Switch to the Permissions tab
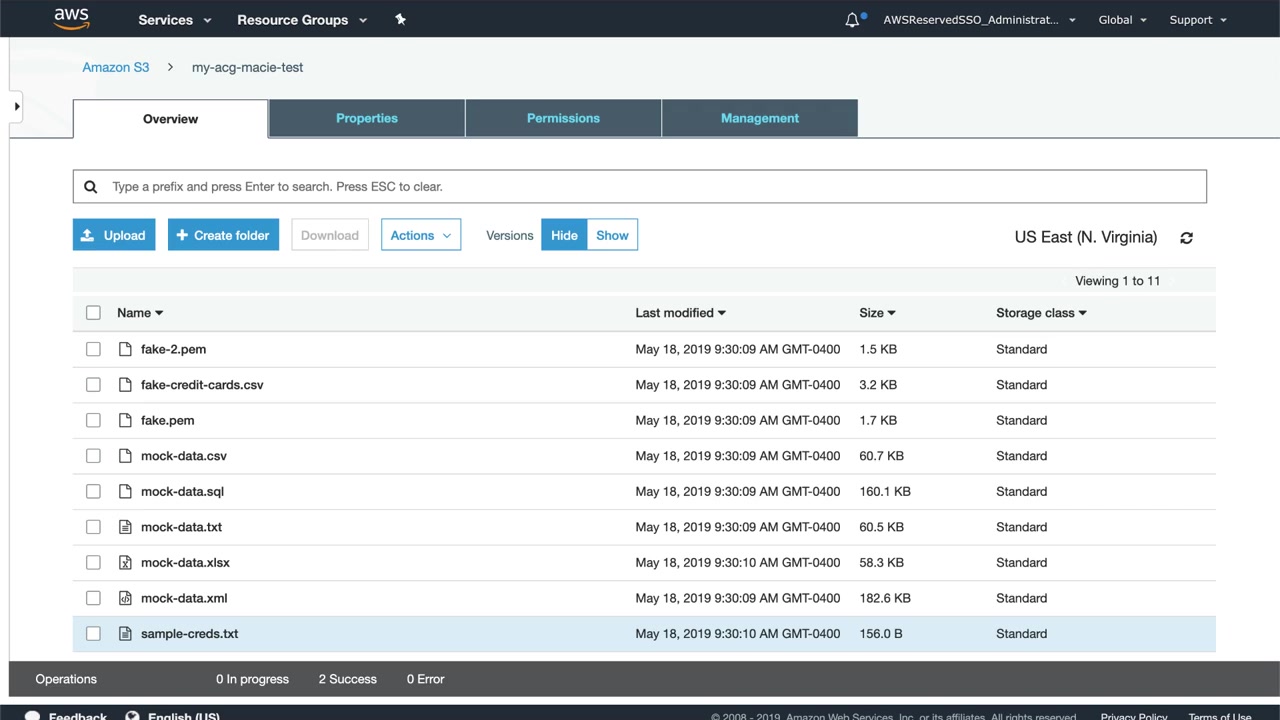Viewport: 1280px width, 720px height. click(x=563, y=118)
